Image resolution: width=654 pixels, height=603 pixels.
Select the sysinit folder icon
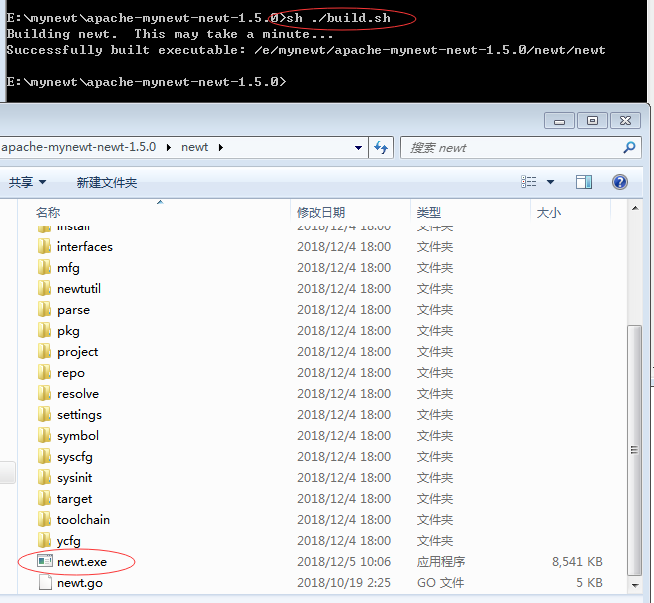44,477
